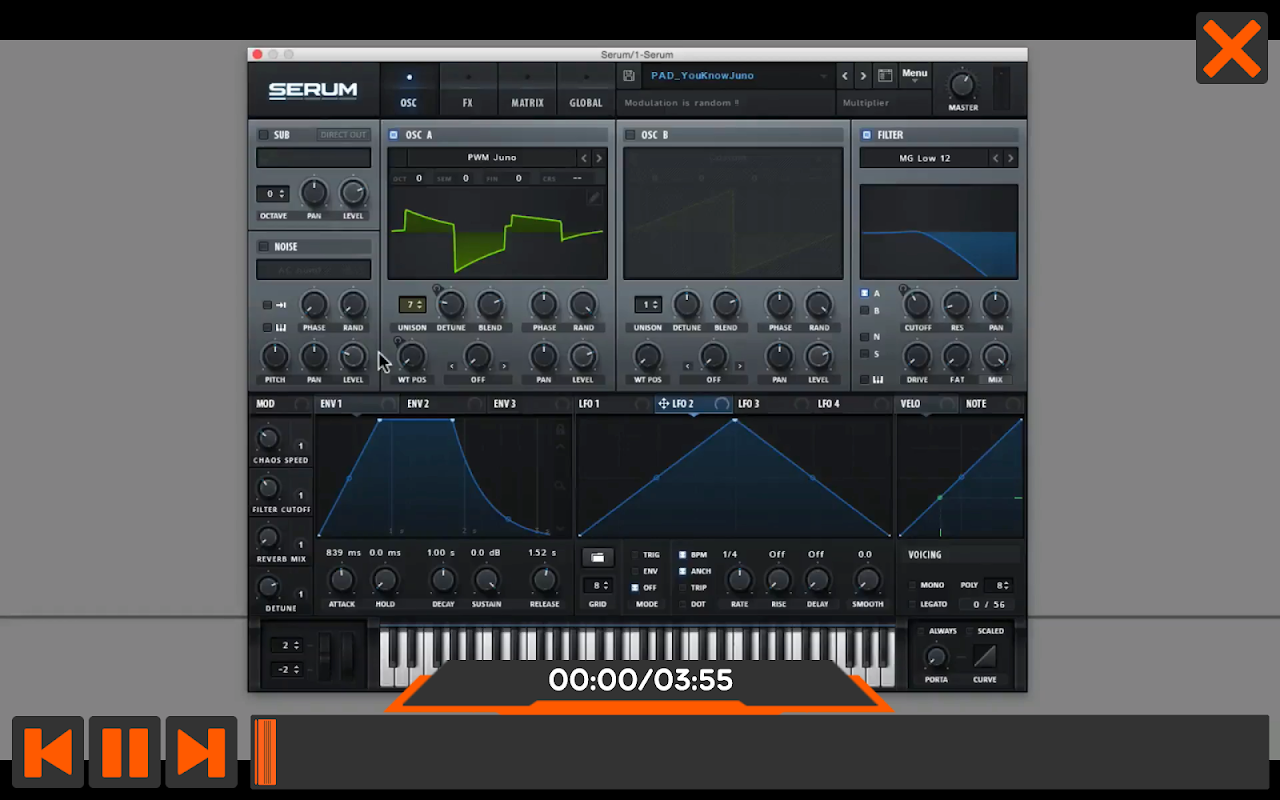Image resolution: width=1280 pixels, height=800 pixels.
Task: Click the OSC A WT POS knob
Action: [x=411, y=356]
